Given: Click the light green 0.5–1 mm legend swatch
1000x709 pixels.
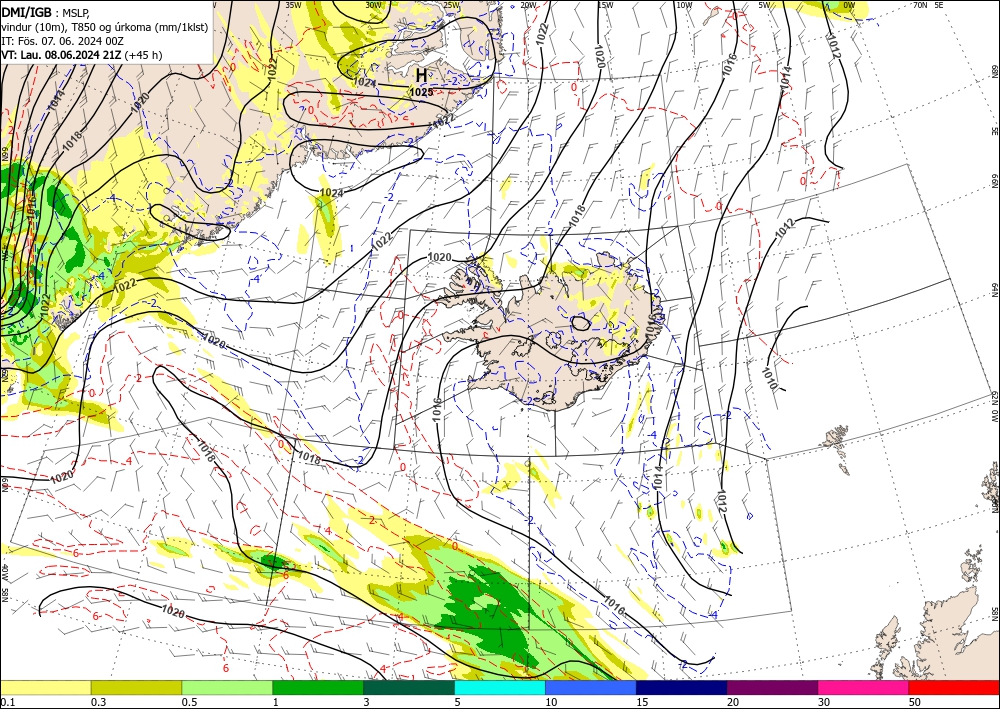Looking at the screenshot, I should [227, 687].
